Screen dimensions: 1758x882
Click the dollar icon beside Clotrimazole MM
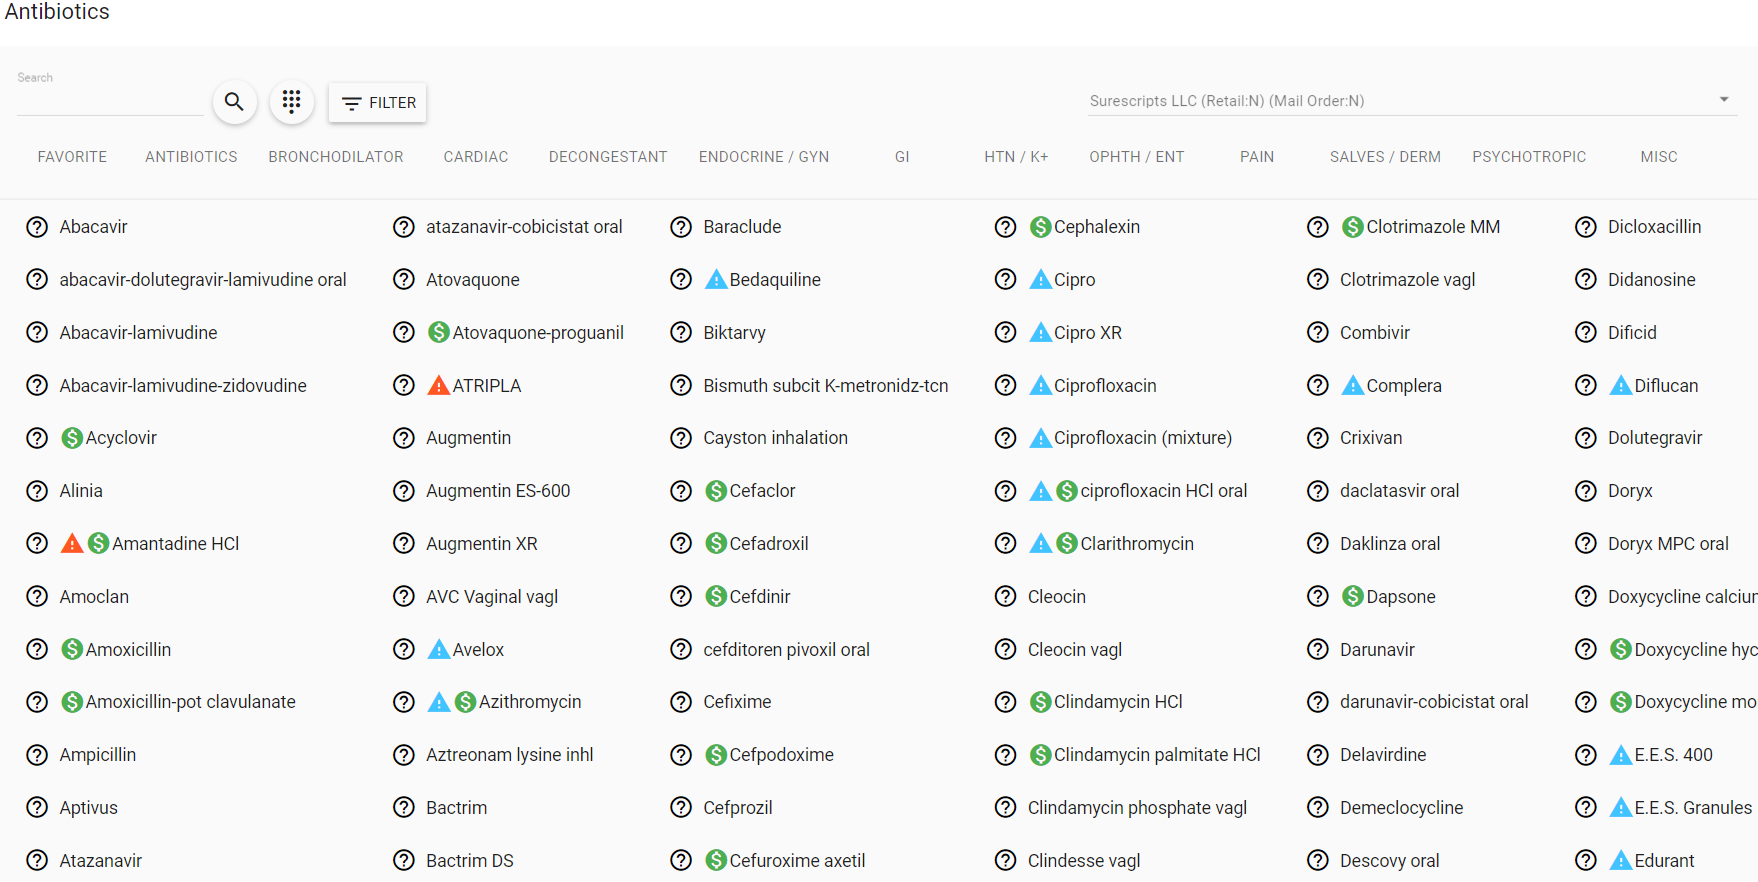(x=1352, y=227)
